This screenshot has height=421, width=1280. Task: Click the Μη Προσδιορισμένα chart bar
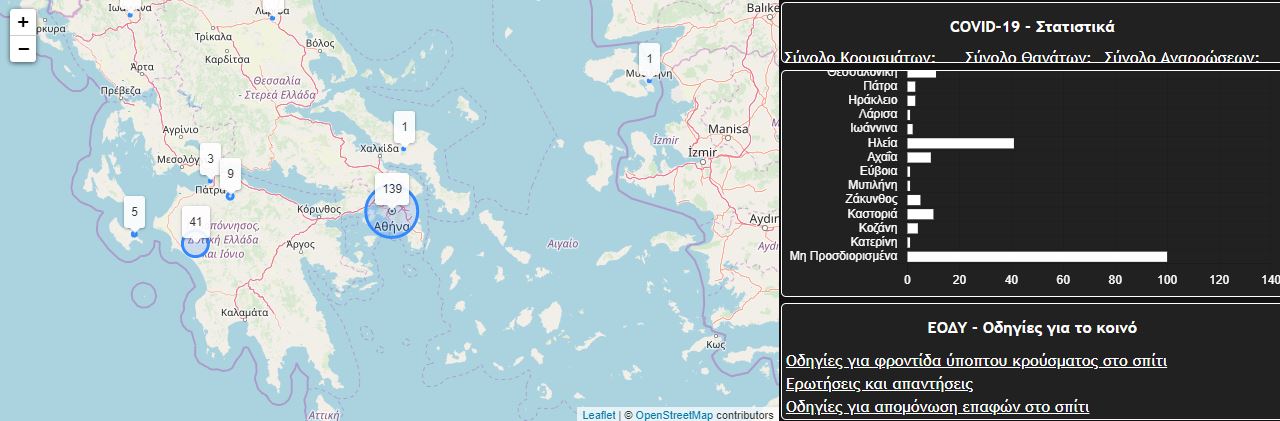tap(1036, 257)
